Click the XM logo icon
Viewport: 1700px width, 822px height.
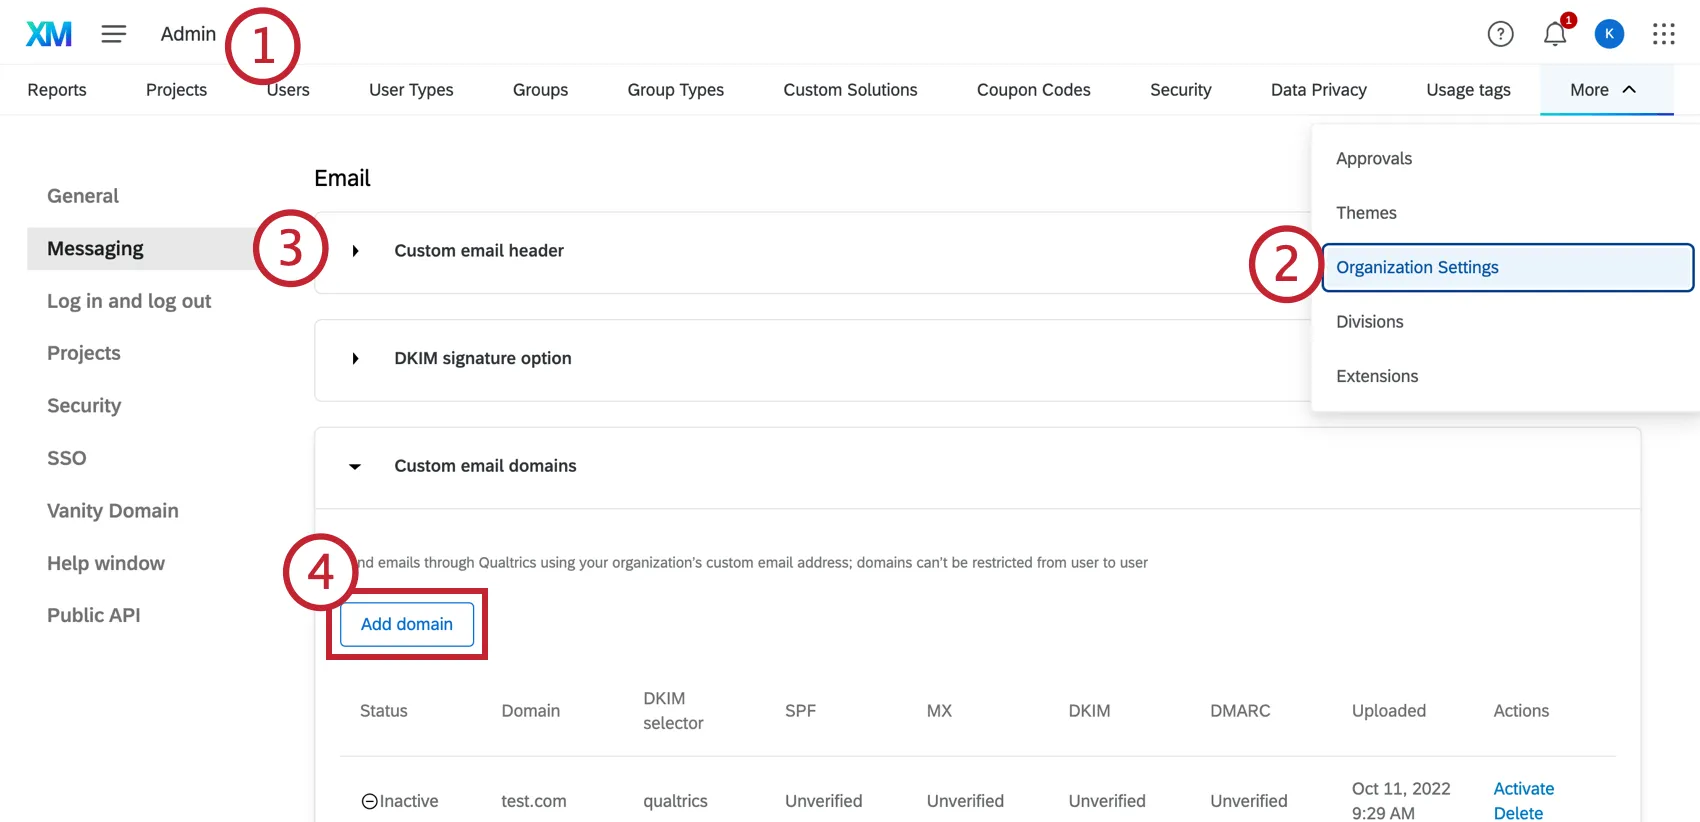49,34
